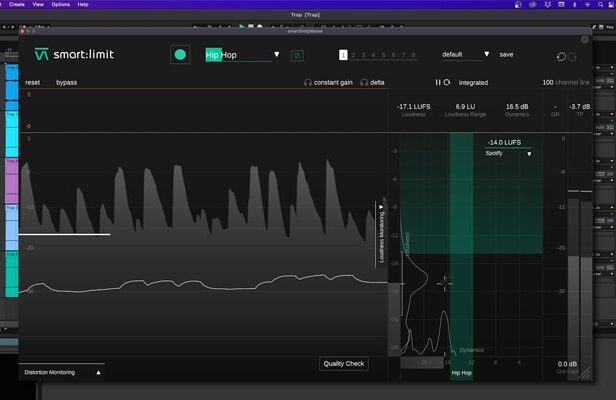Viewport: 616px width, 400px height.
Task: Pause the loudness measurement
Action: pos(438,83)
